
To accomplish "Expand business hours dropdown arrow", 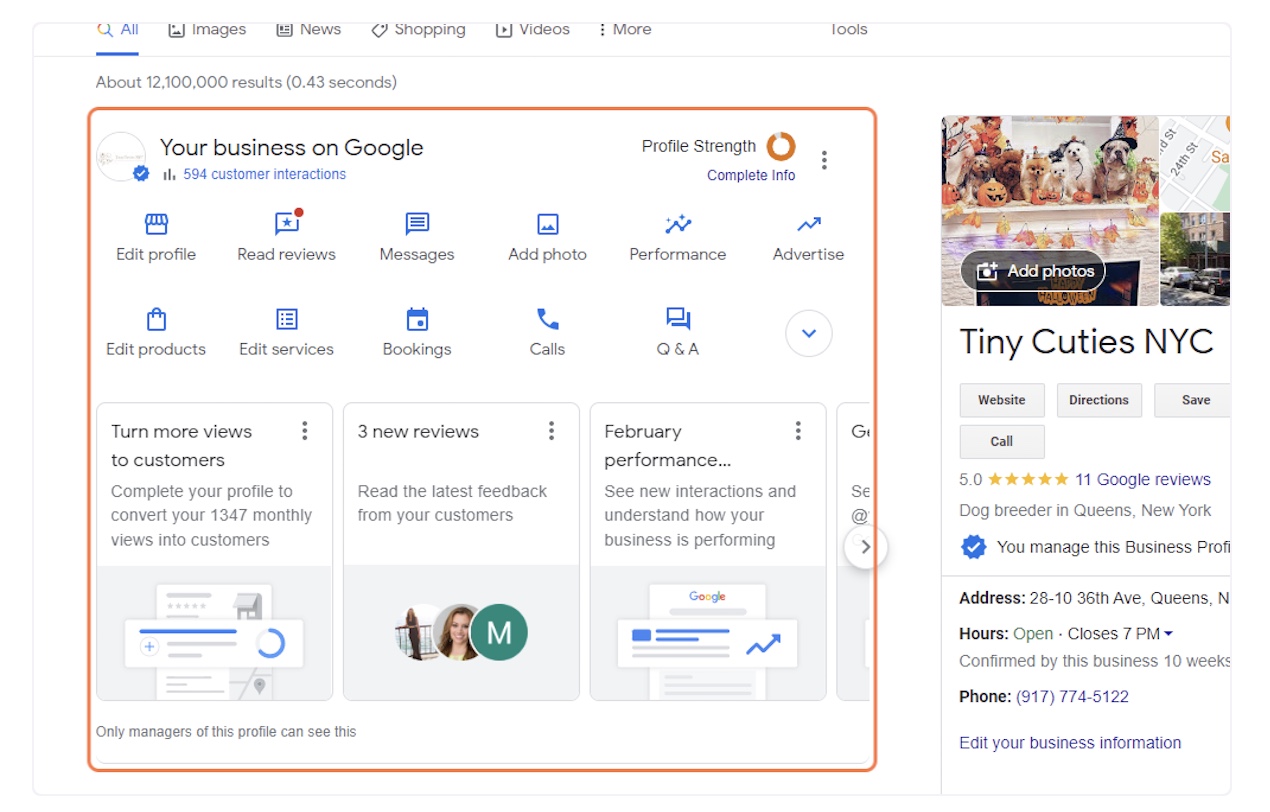I will click(1168, 634).
